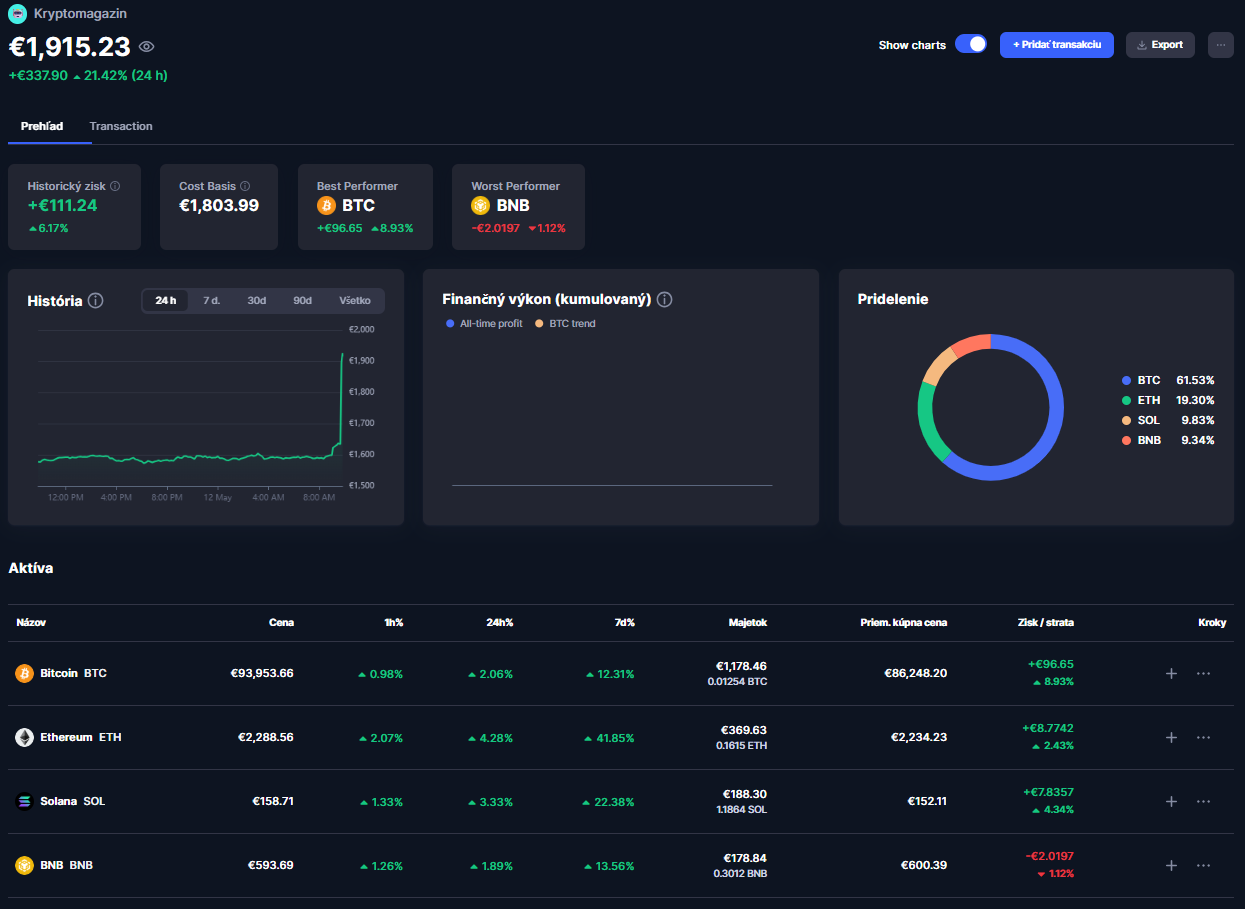Open the more options menu for BNB
This screenshot has height=909, width=1245.
[1203, 866]
